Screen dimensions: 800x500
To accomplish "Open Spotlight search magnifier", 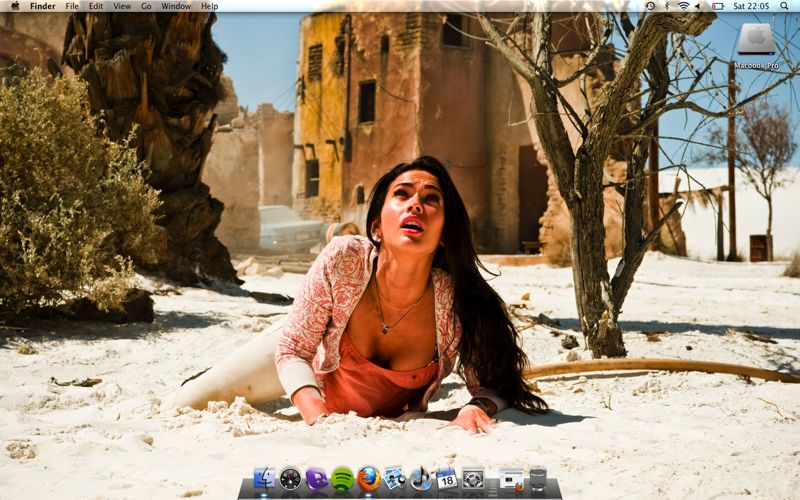I will click(784, 6).
